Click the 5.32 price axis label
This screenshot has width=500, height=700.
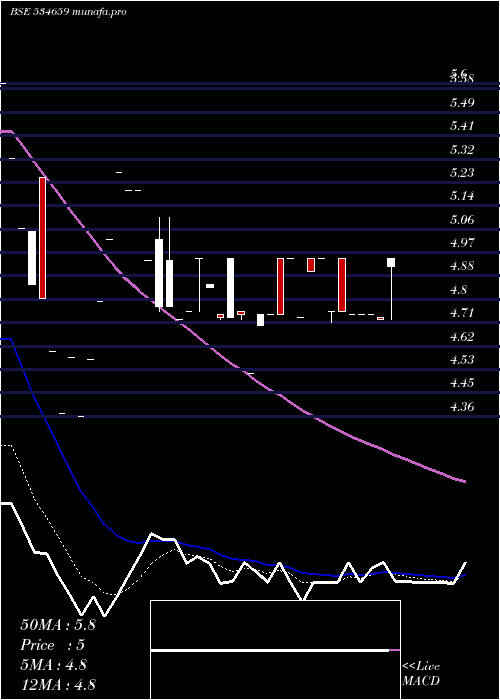[462, 150]
